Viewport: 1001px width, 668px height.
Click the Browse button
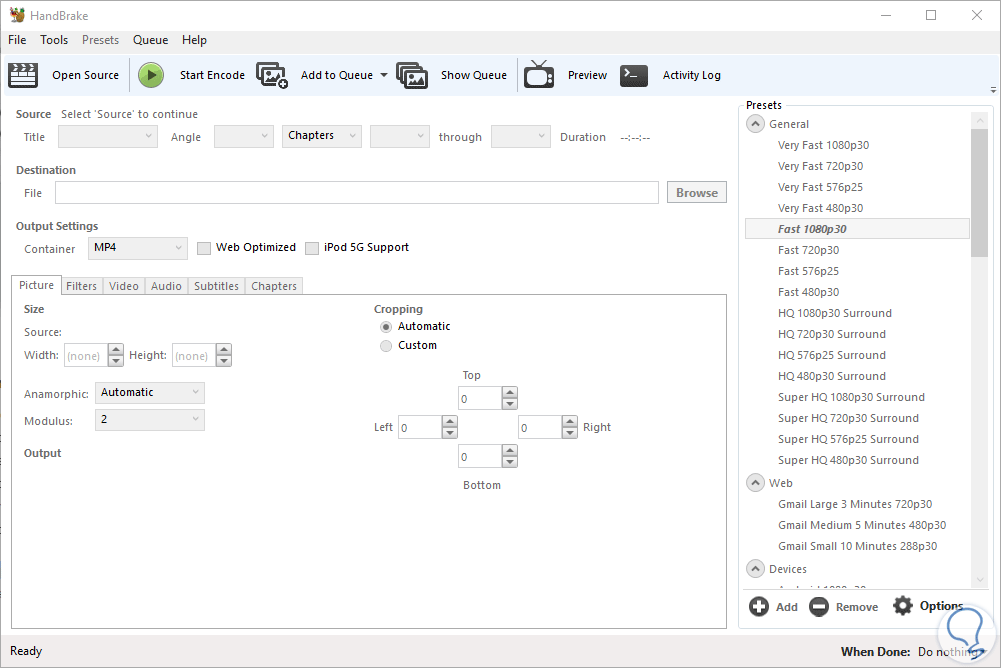697,192
